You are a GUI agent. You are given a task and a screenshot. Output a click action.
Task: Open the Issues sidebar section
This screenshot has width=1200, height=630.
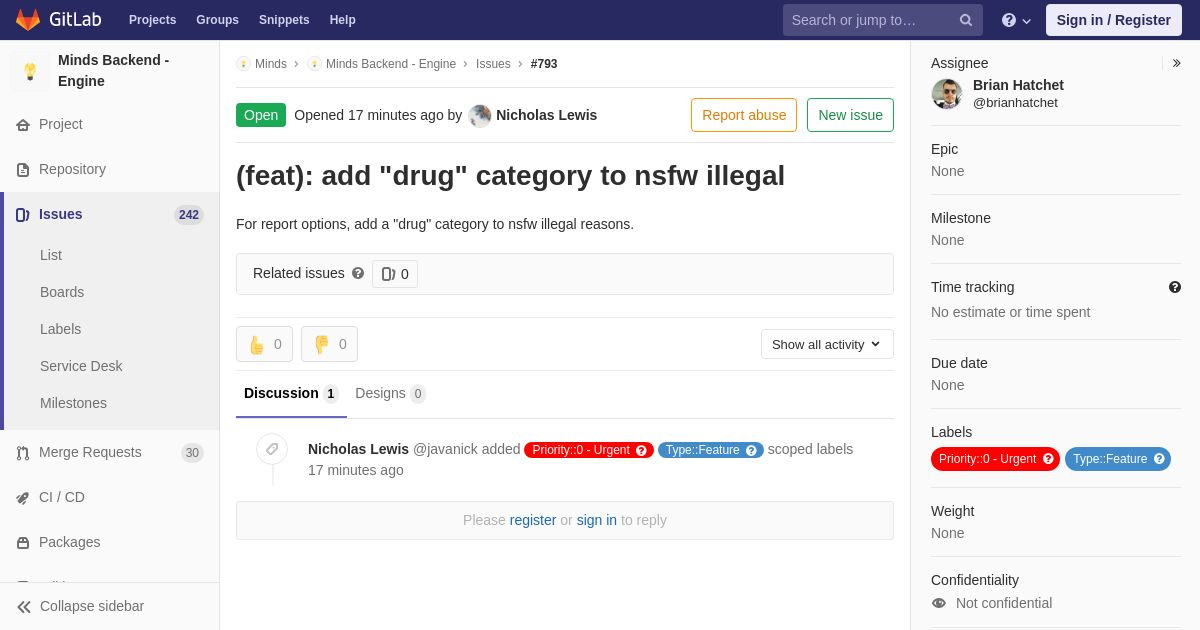pyautogui.click(x=110, y=214)
